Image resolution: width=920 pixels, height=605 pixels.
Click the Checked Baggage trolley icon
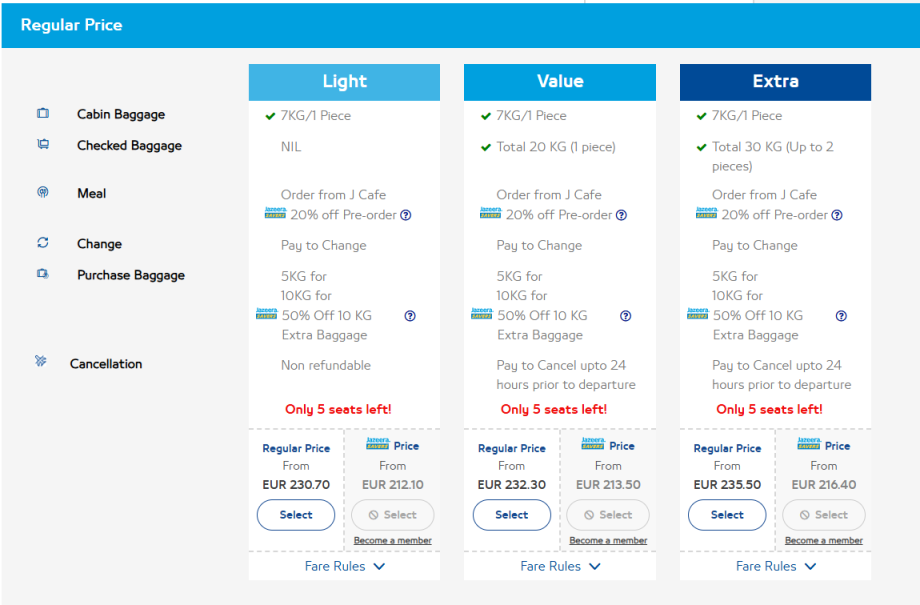43,145
